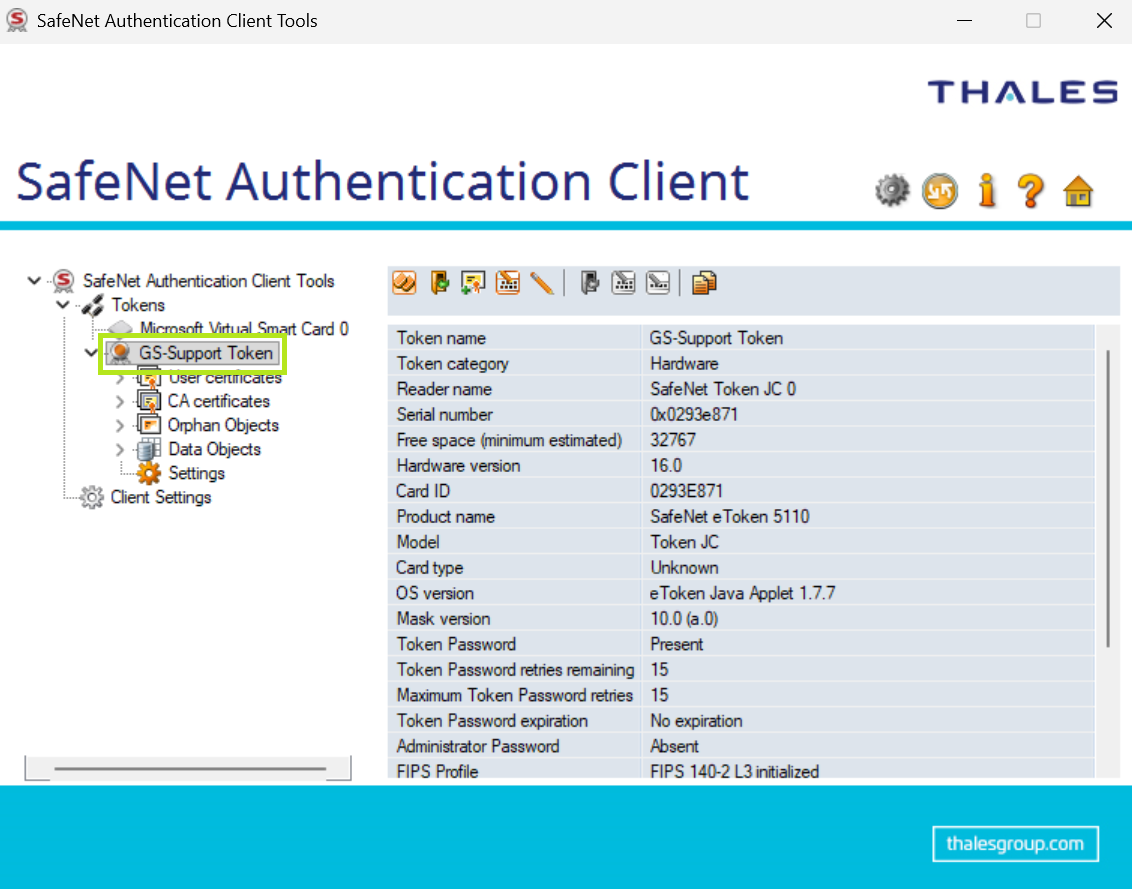Click the Orphan Objects tree icon
Screen dimensions: 1132x889
tap(149, 425)
